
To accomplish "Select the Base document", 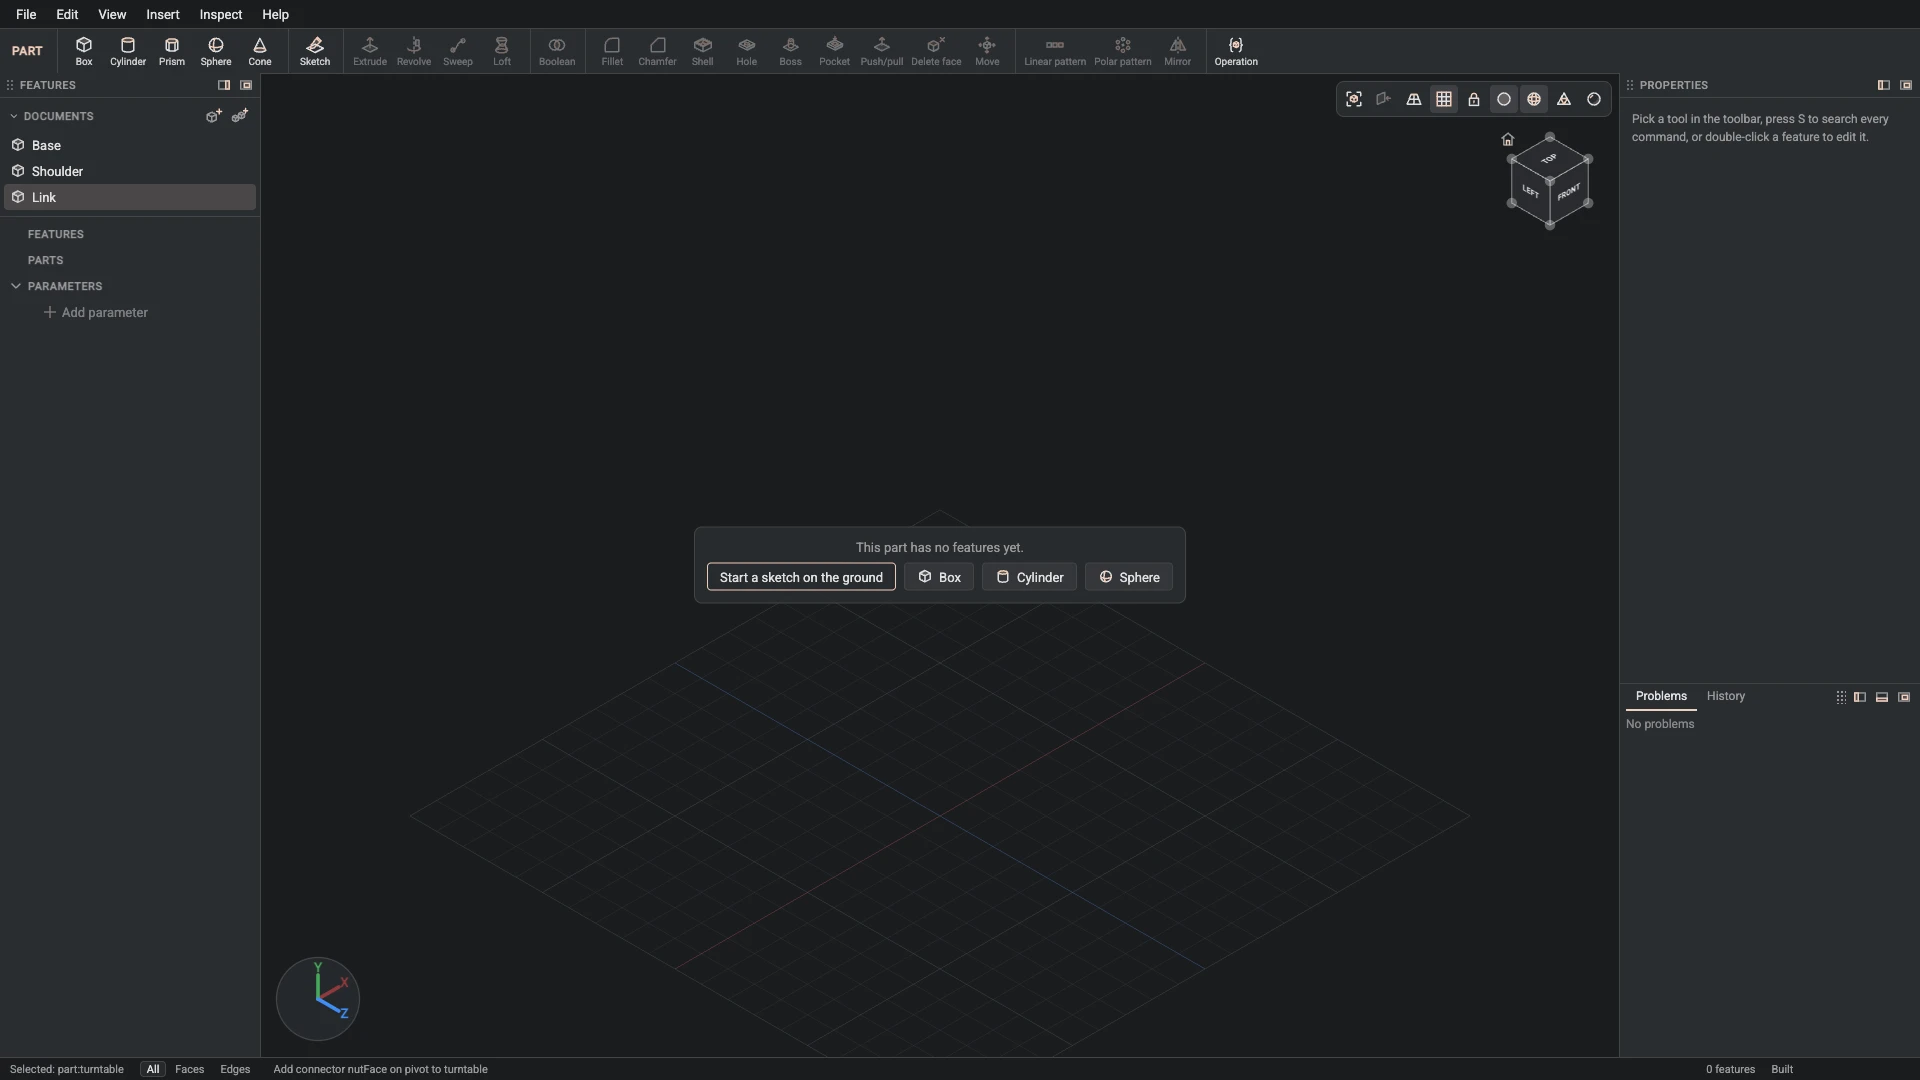I will click(x=130, y=145).
